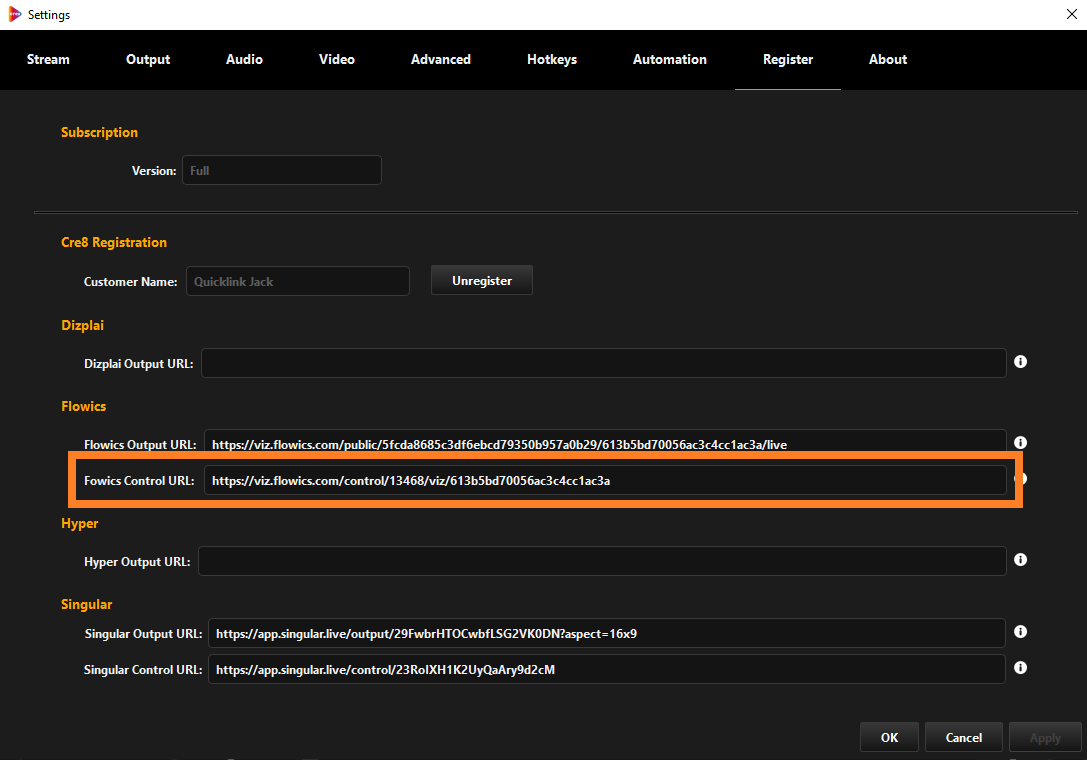Click the 'Flowics Output URL:' label
This screenshot has width=1087, height=760.
point(140,444)
